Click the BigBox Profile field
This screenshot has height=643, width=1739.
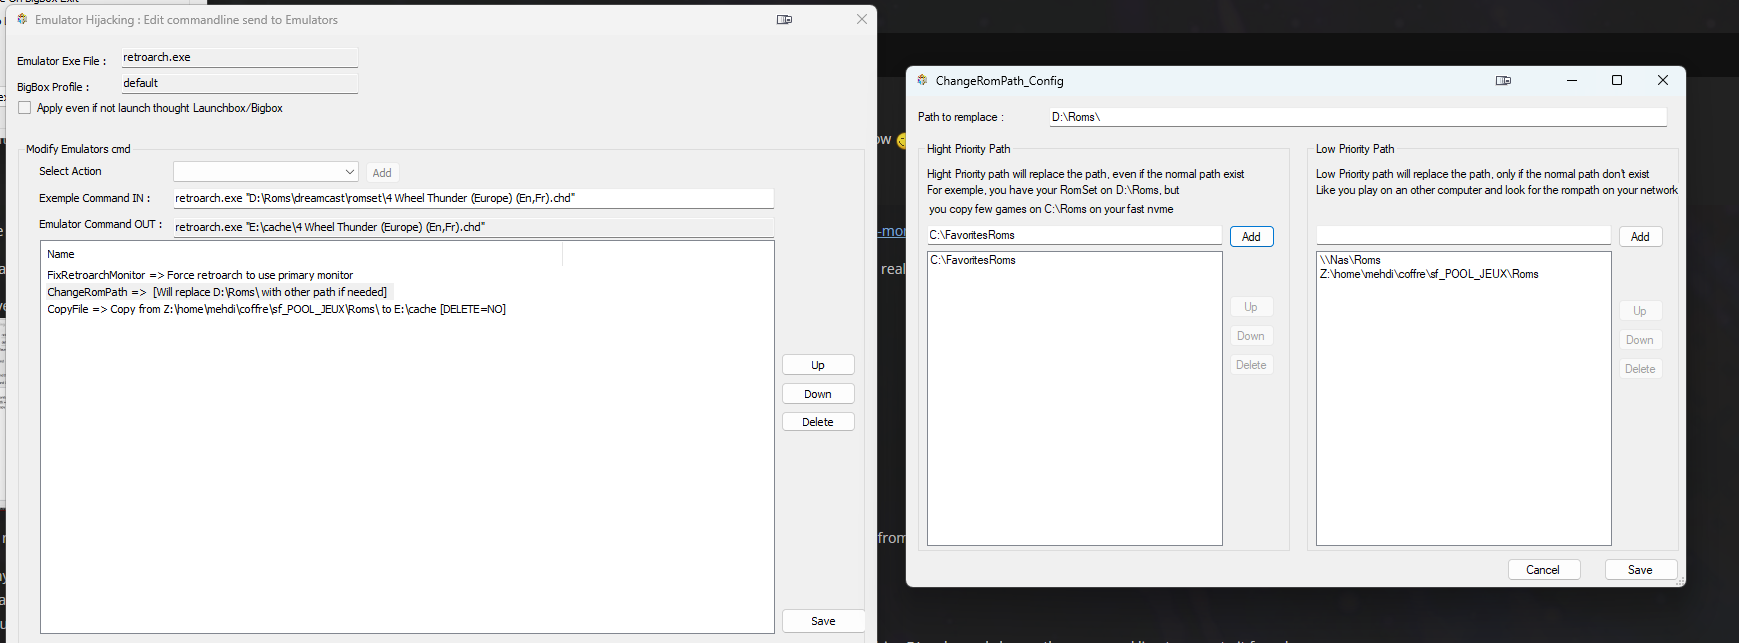coord(239,84)
